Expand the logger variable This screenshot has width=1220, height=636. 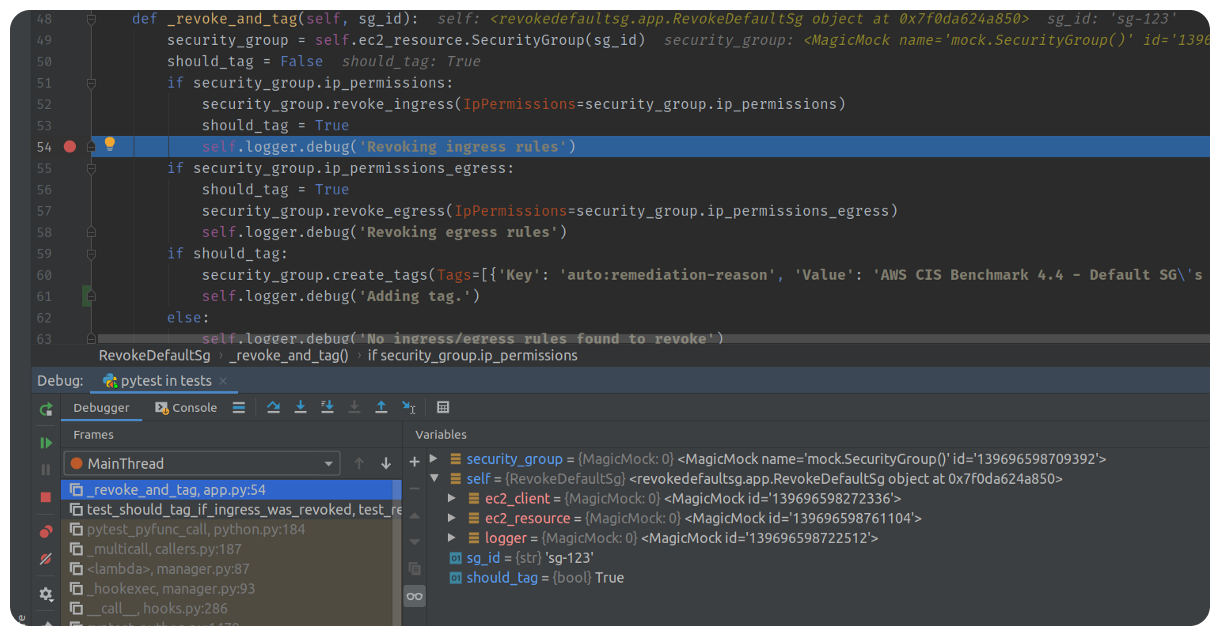point(452,538)
